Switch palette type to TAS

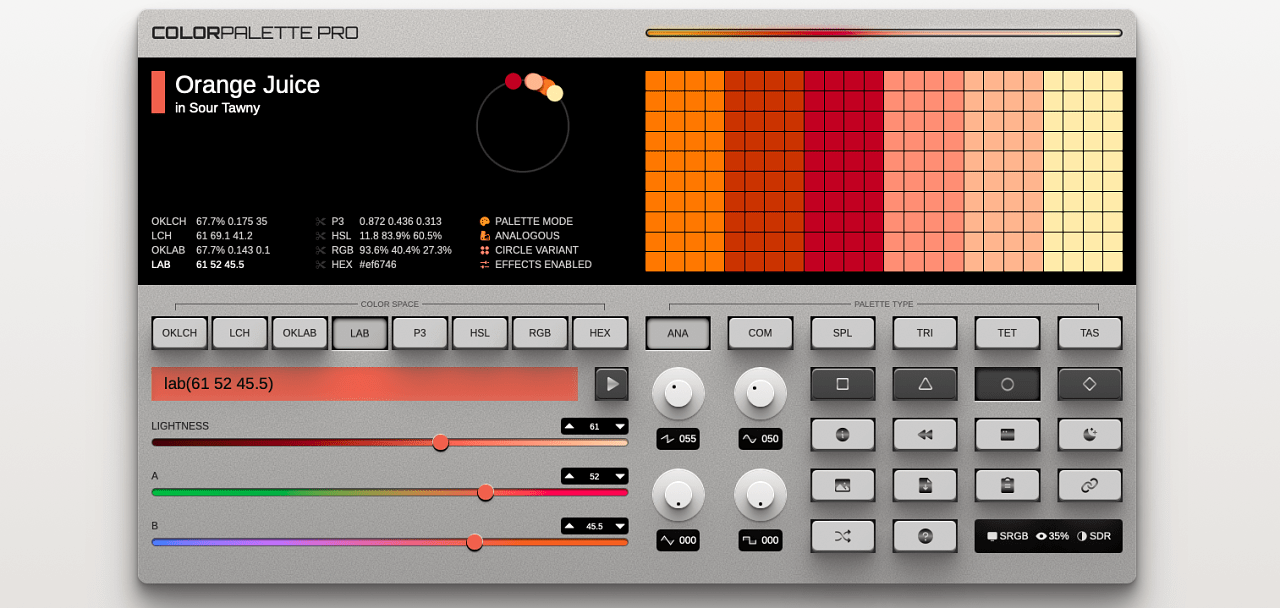click(1090, 333)
